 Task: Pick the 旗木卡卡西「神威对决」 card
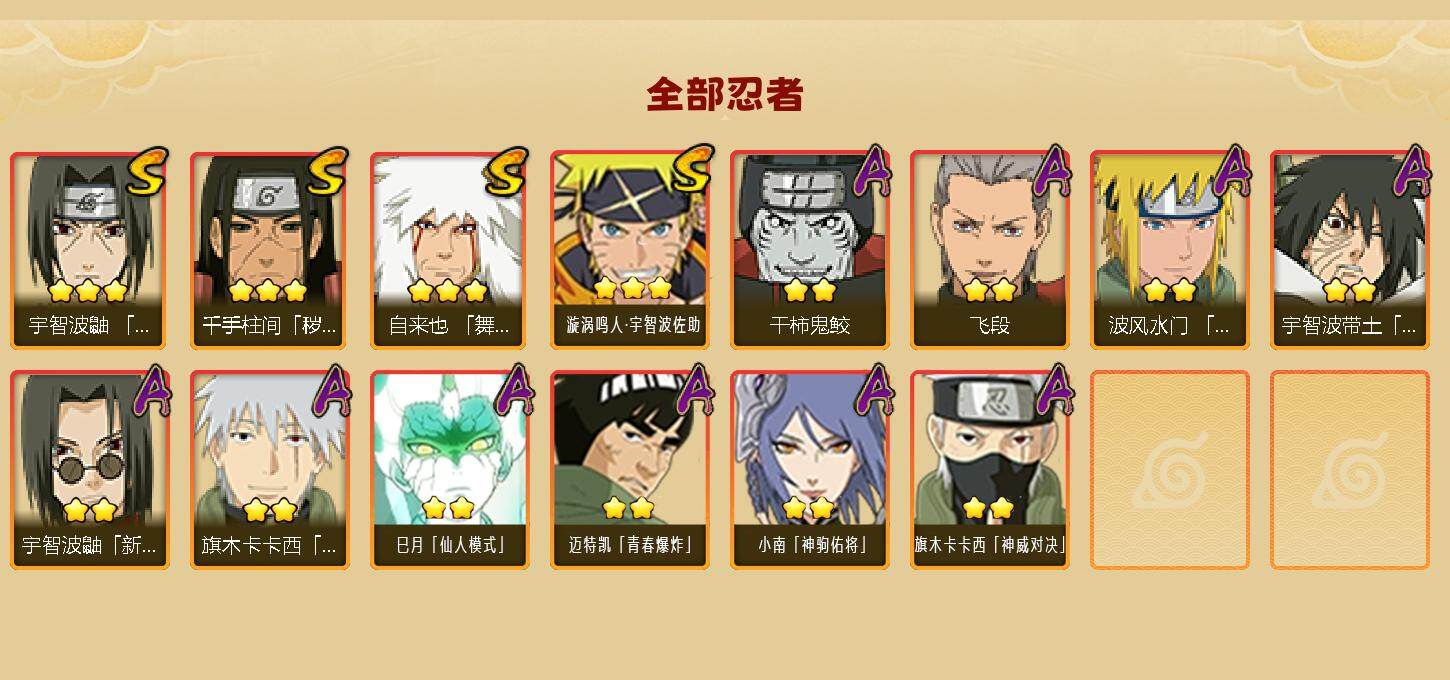990,470
